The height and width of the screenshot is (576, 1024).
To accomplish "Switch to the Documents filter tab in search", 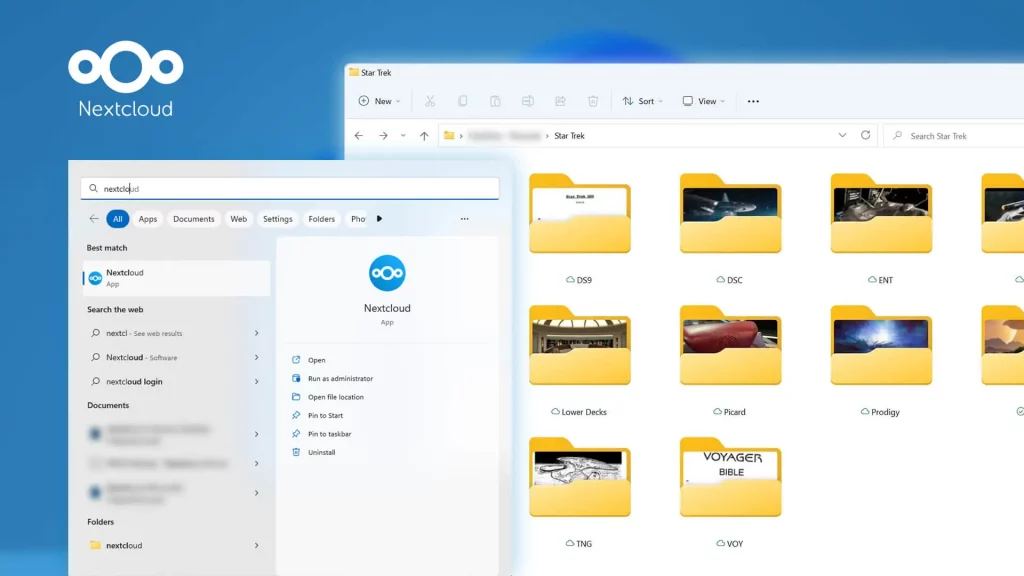I will pyautogui.click(x=193, y=218).
